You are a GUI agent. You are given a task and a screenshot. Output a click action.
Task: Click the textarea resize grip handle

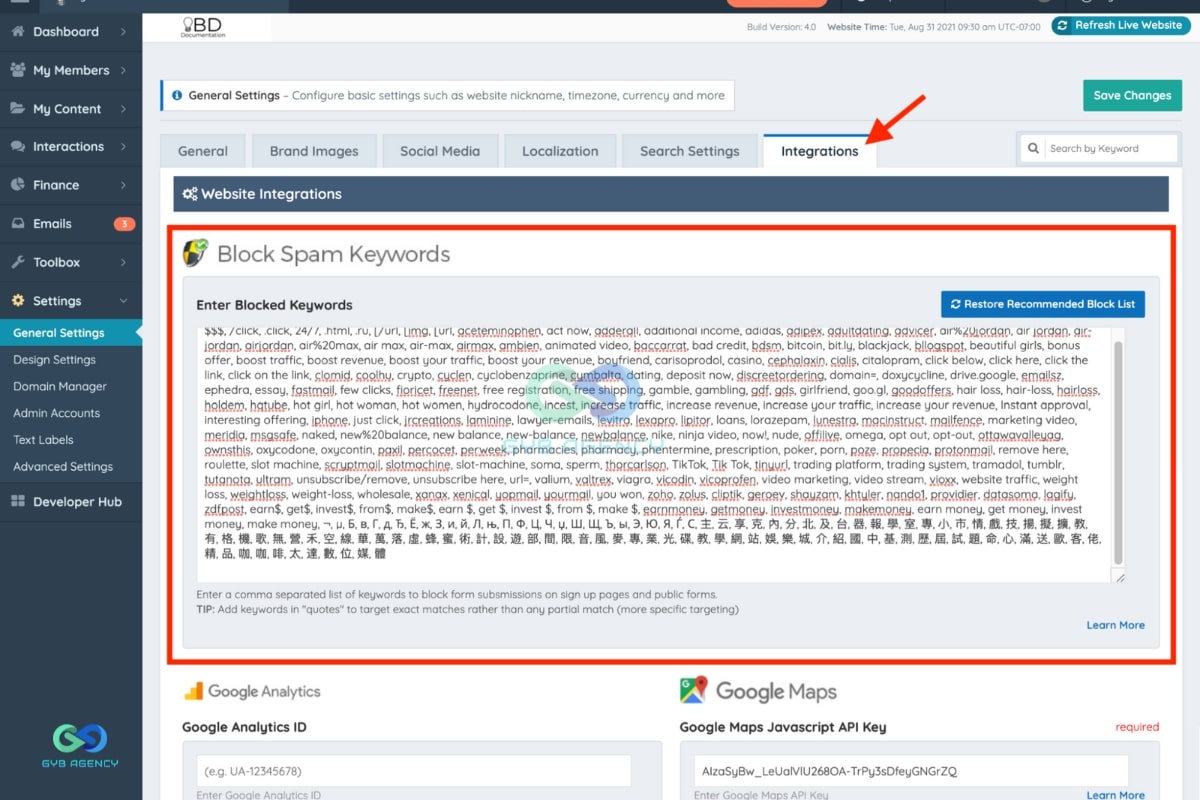(x=1120, y=577)
